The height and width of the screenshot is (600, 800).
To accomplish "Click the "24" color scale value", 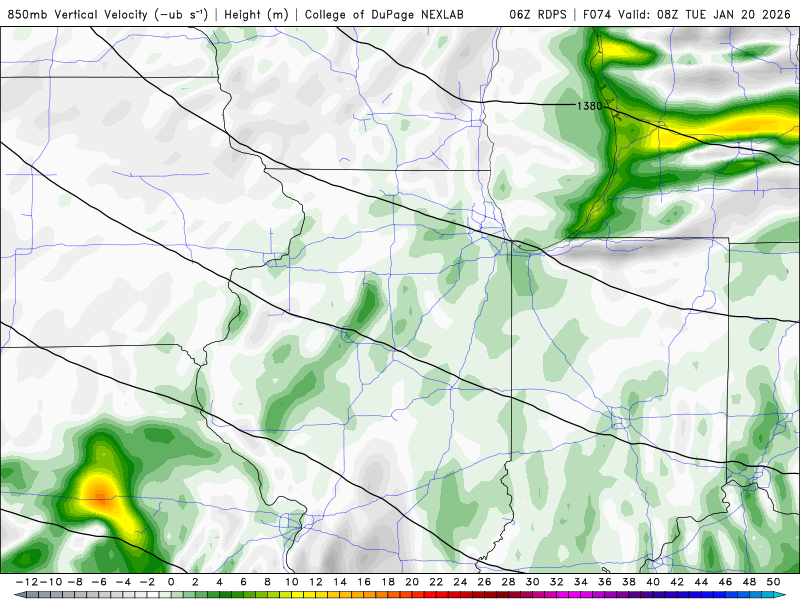I will 460,582.
